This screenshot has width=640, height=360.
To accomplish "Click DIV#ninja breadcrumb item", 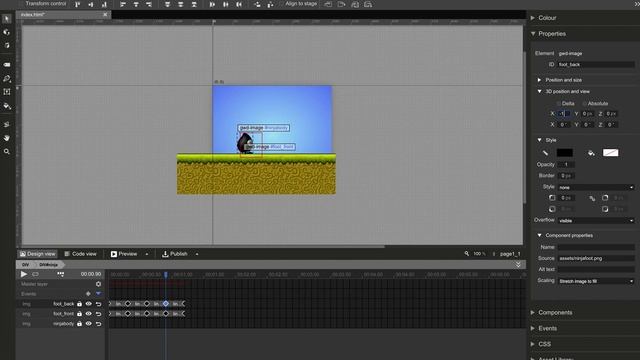I will coord(49,265).
